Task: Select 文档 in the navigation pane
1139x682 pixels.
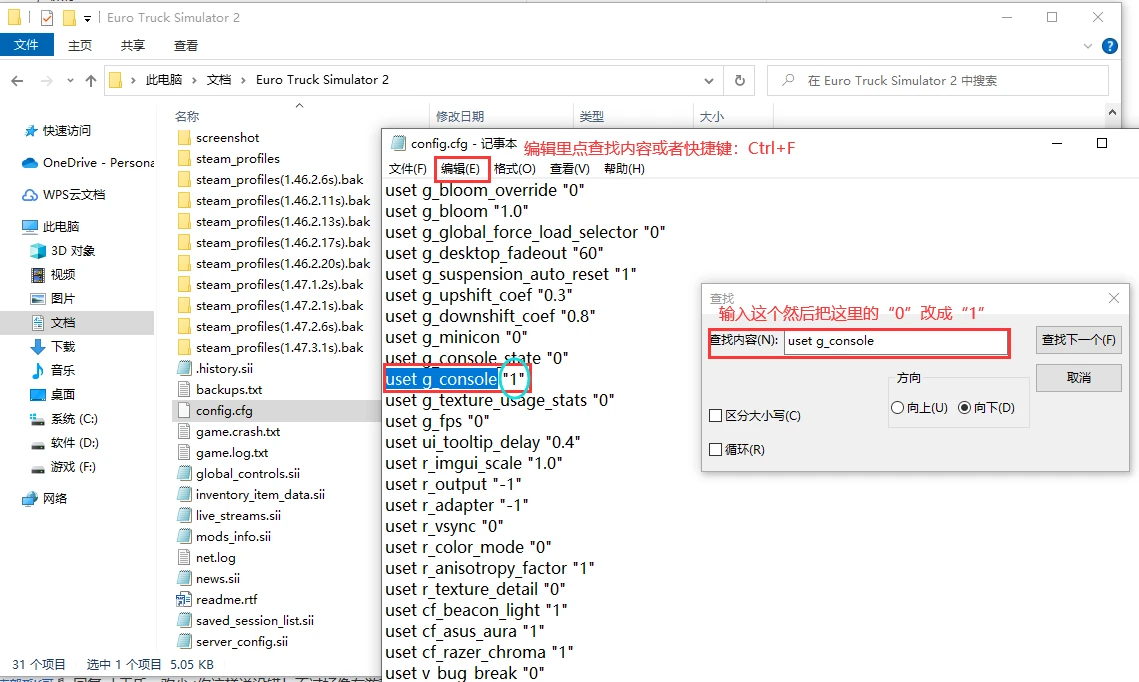Action: pyautogui.click(x=54, y=322)
